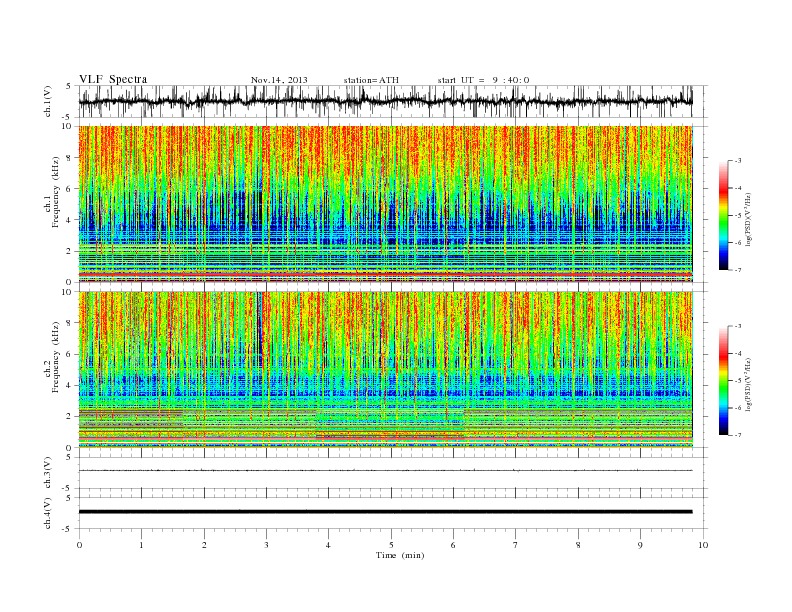Viewport: 792px width, 612px height.
Task: Click the time axis tick label '6'
Action: pos(453,545)
